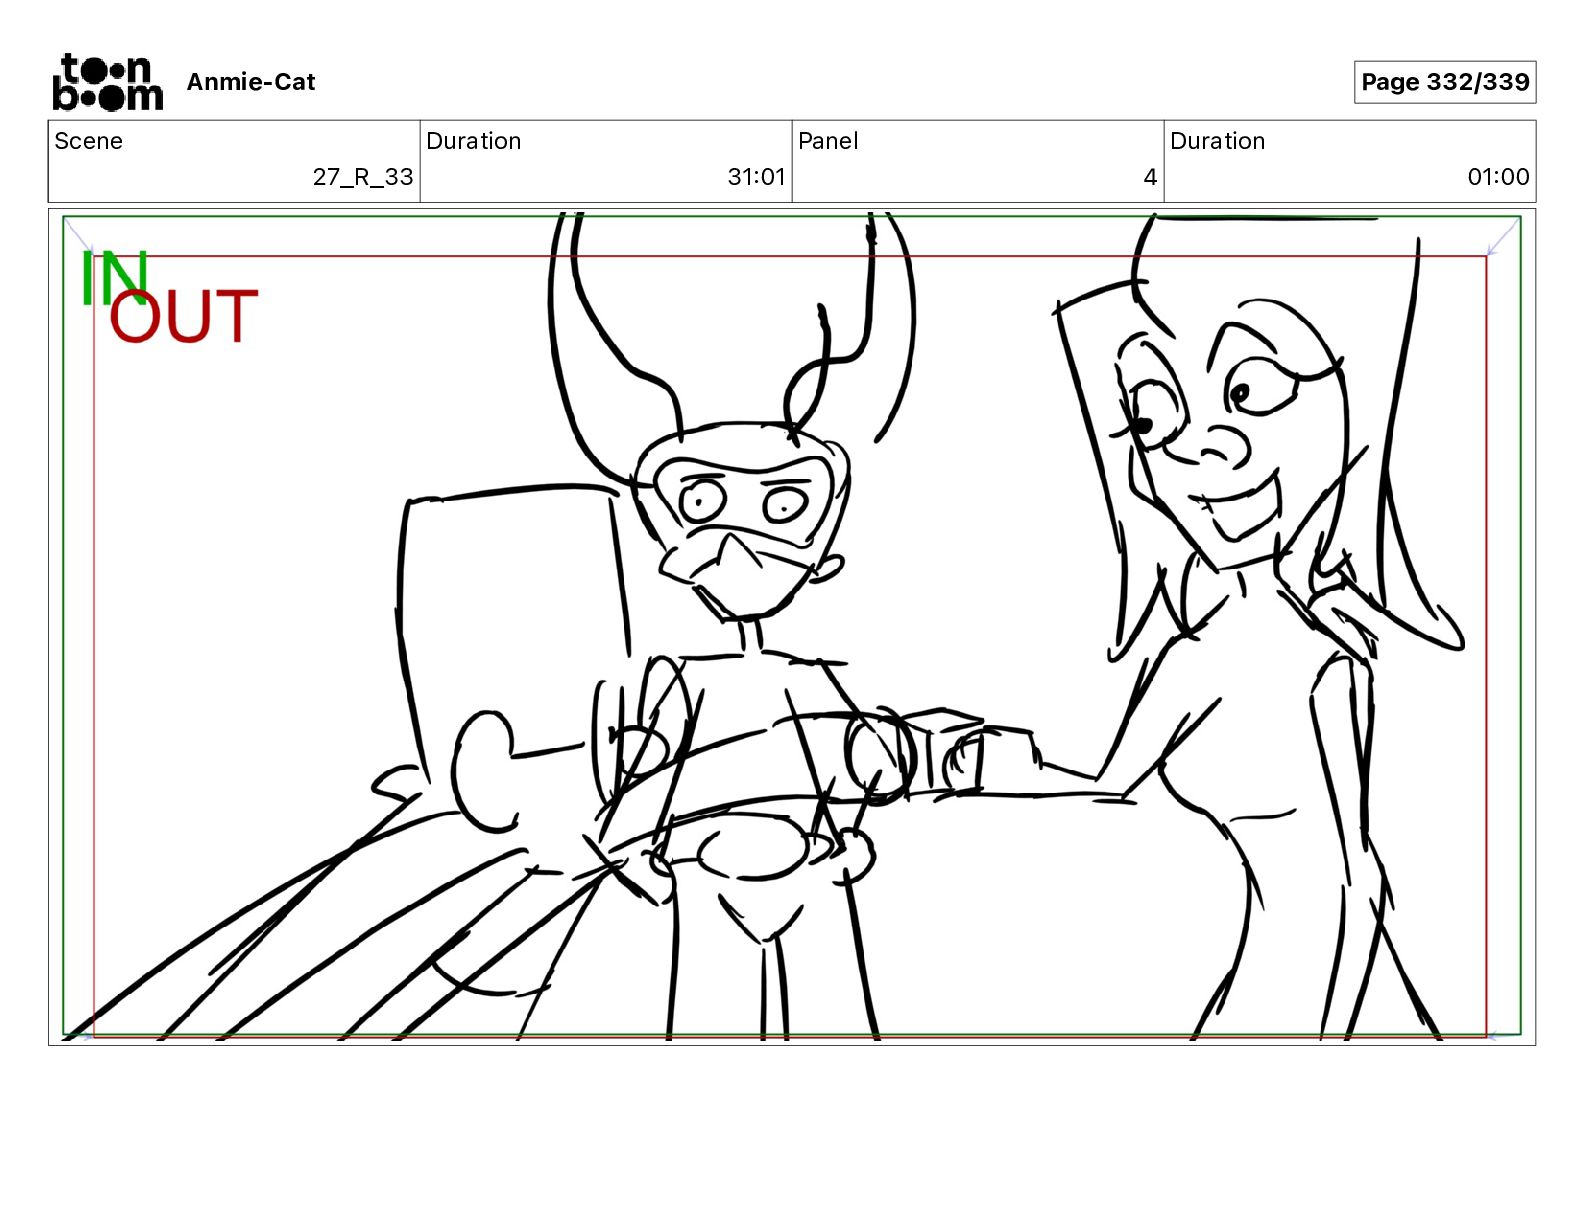Image resolution: width=1584 pixels, height=1224 pixels.
Task: Select the panel duration value 01:00
Action: tap(1498, 177)
